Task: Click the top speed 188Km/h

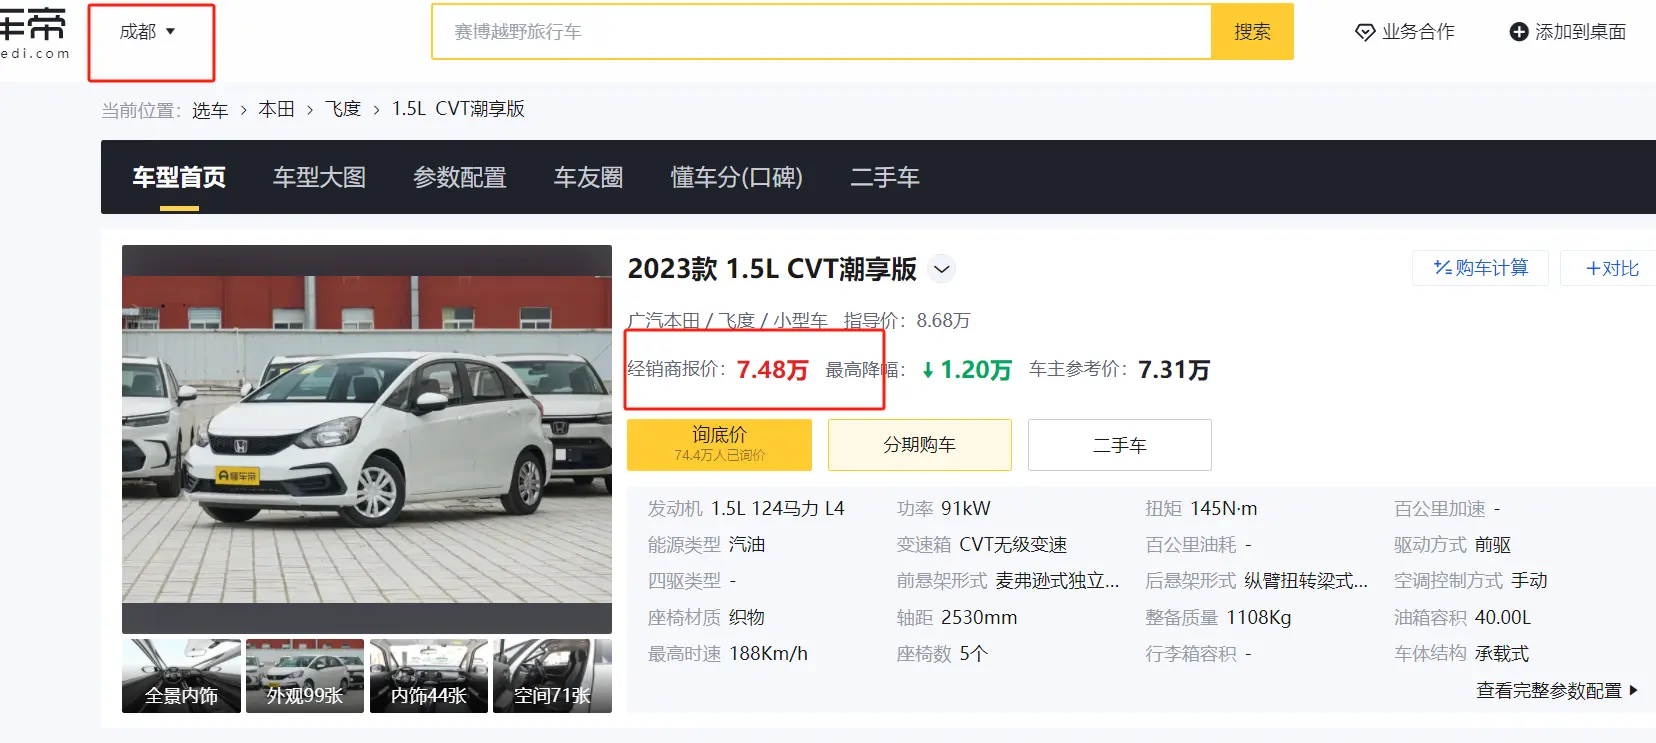Action: pyautogui.click(x=769, y=654)
